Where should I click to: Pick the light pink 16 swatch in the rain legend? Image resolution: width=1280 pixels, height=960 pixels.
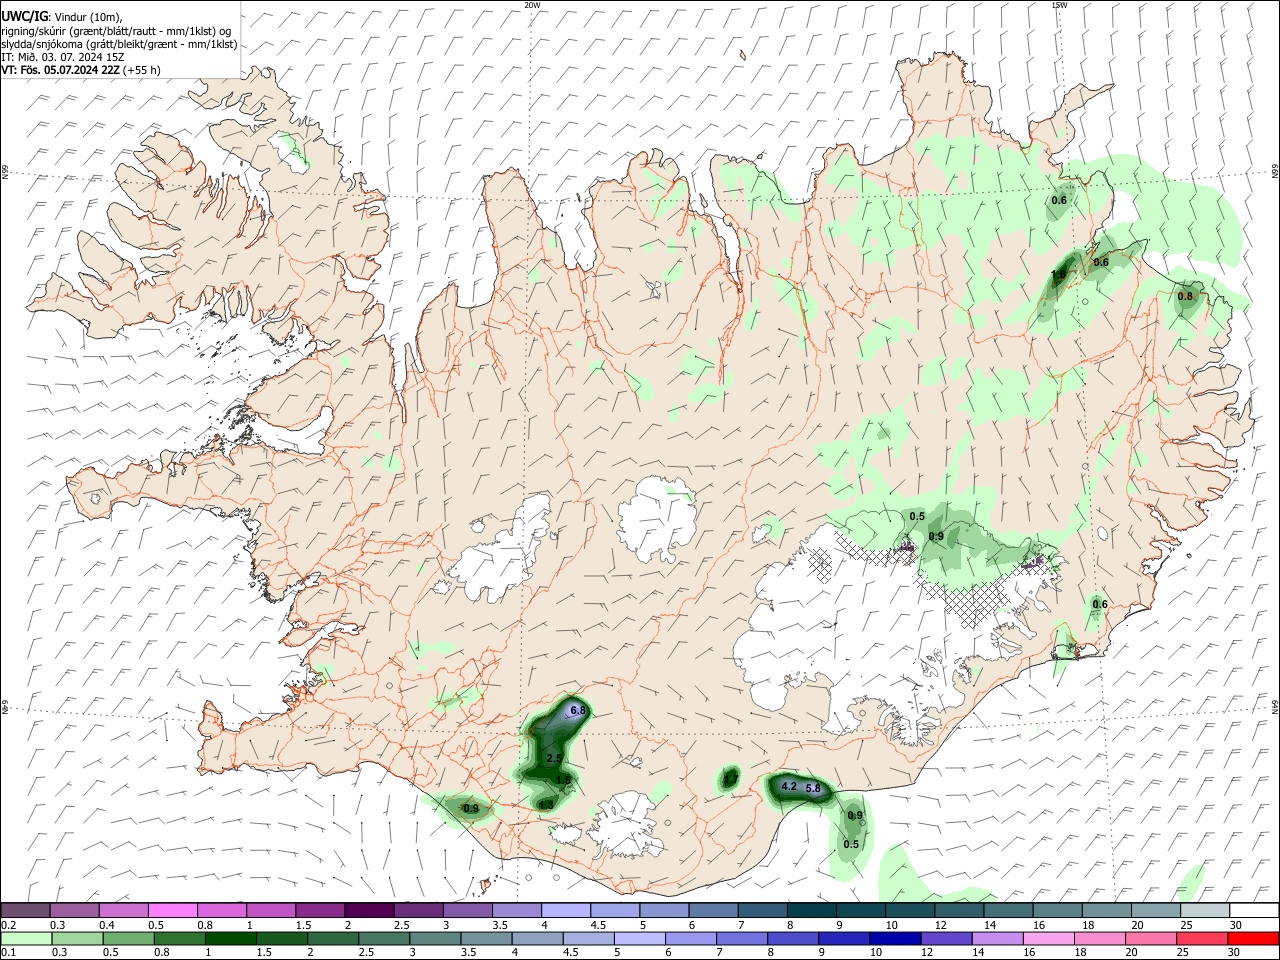(1048, 938)
